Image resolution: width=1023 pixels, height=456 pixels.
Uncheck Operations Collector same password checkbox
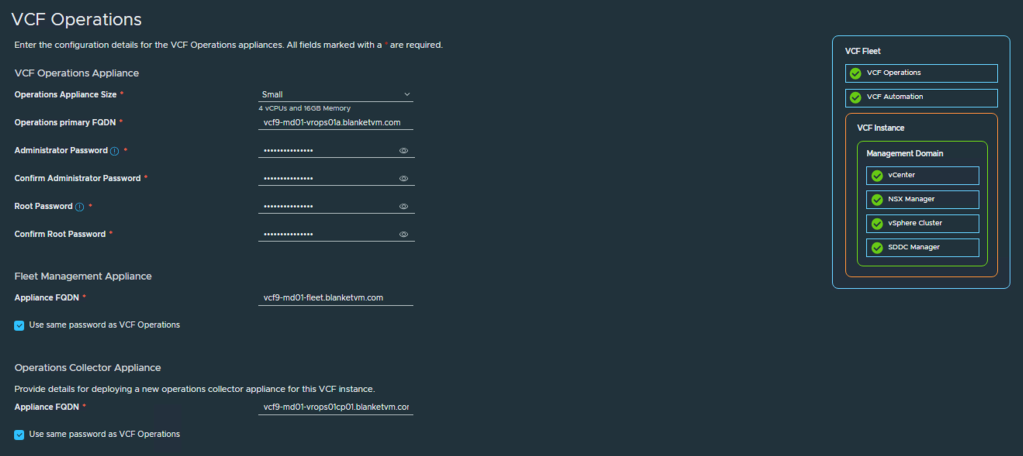[20, 434]
